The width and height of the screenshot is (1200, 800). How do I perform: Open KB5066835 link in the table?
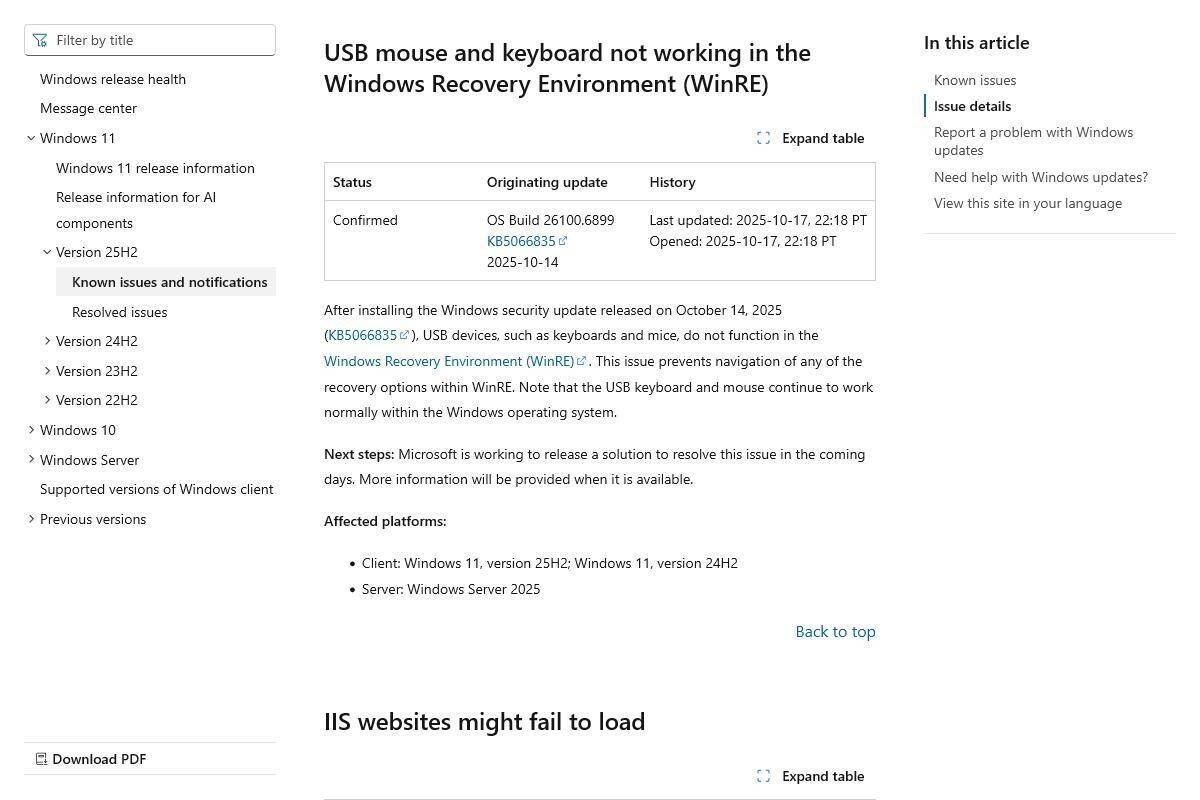click(x=521, y=241)
